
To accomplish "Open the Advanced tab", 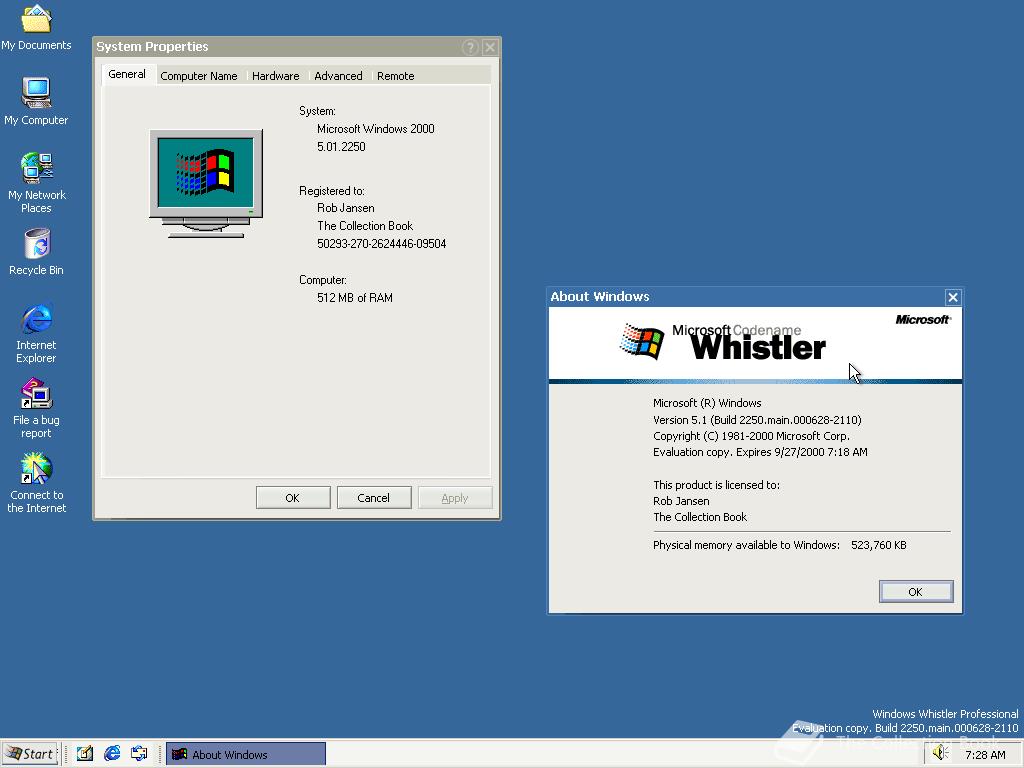I will coord(338,76).
